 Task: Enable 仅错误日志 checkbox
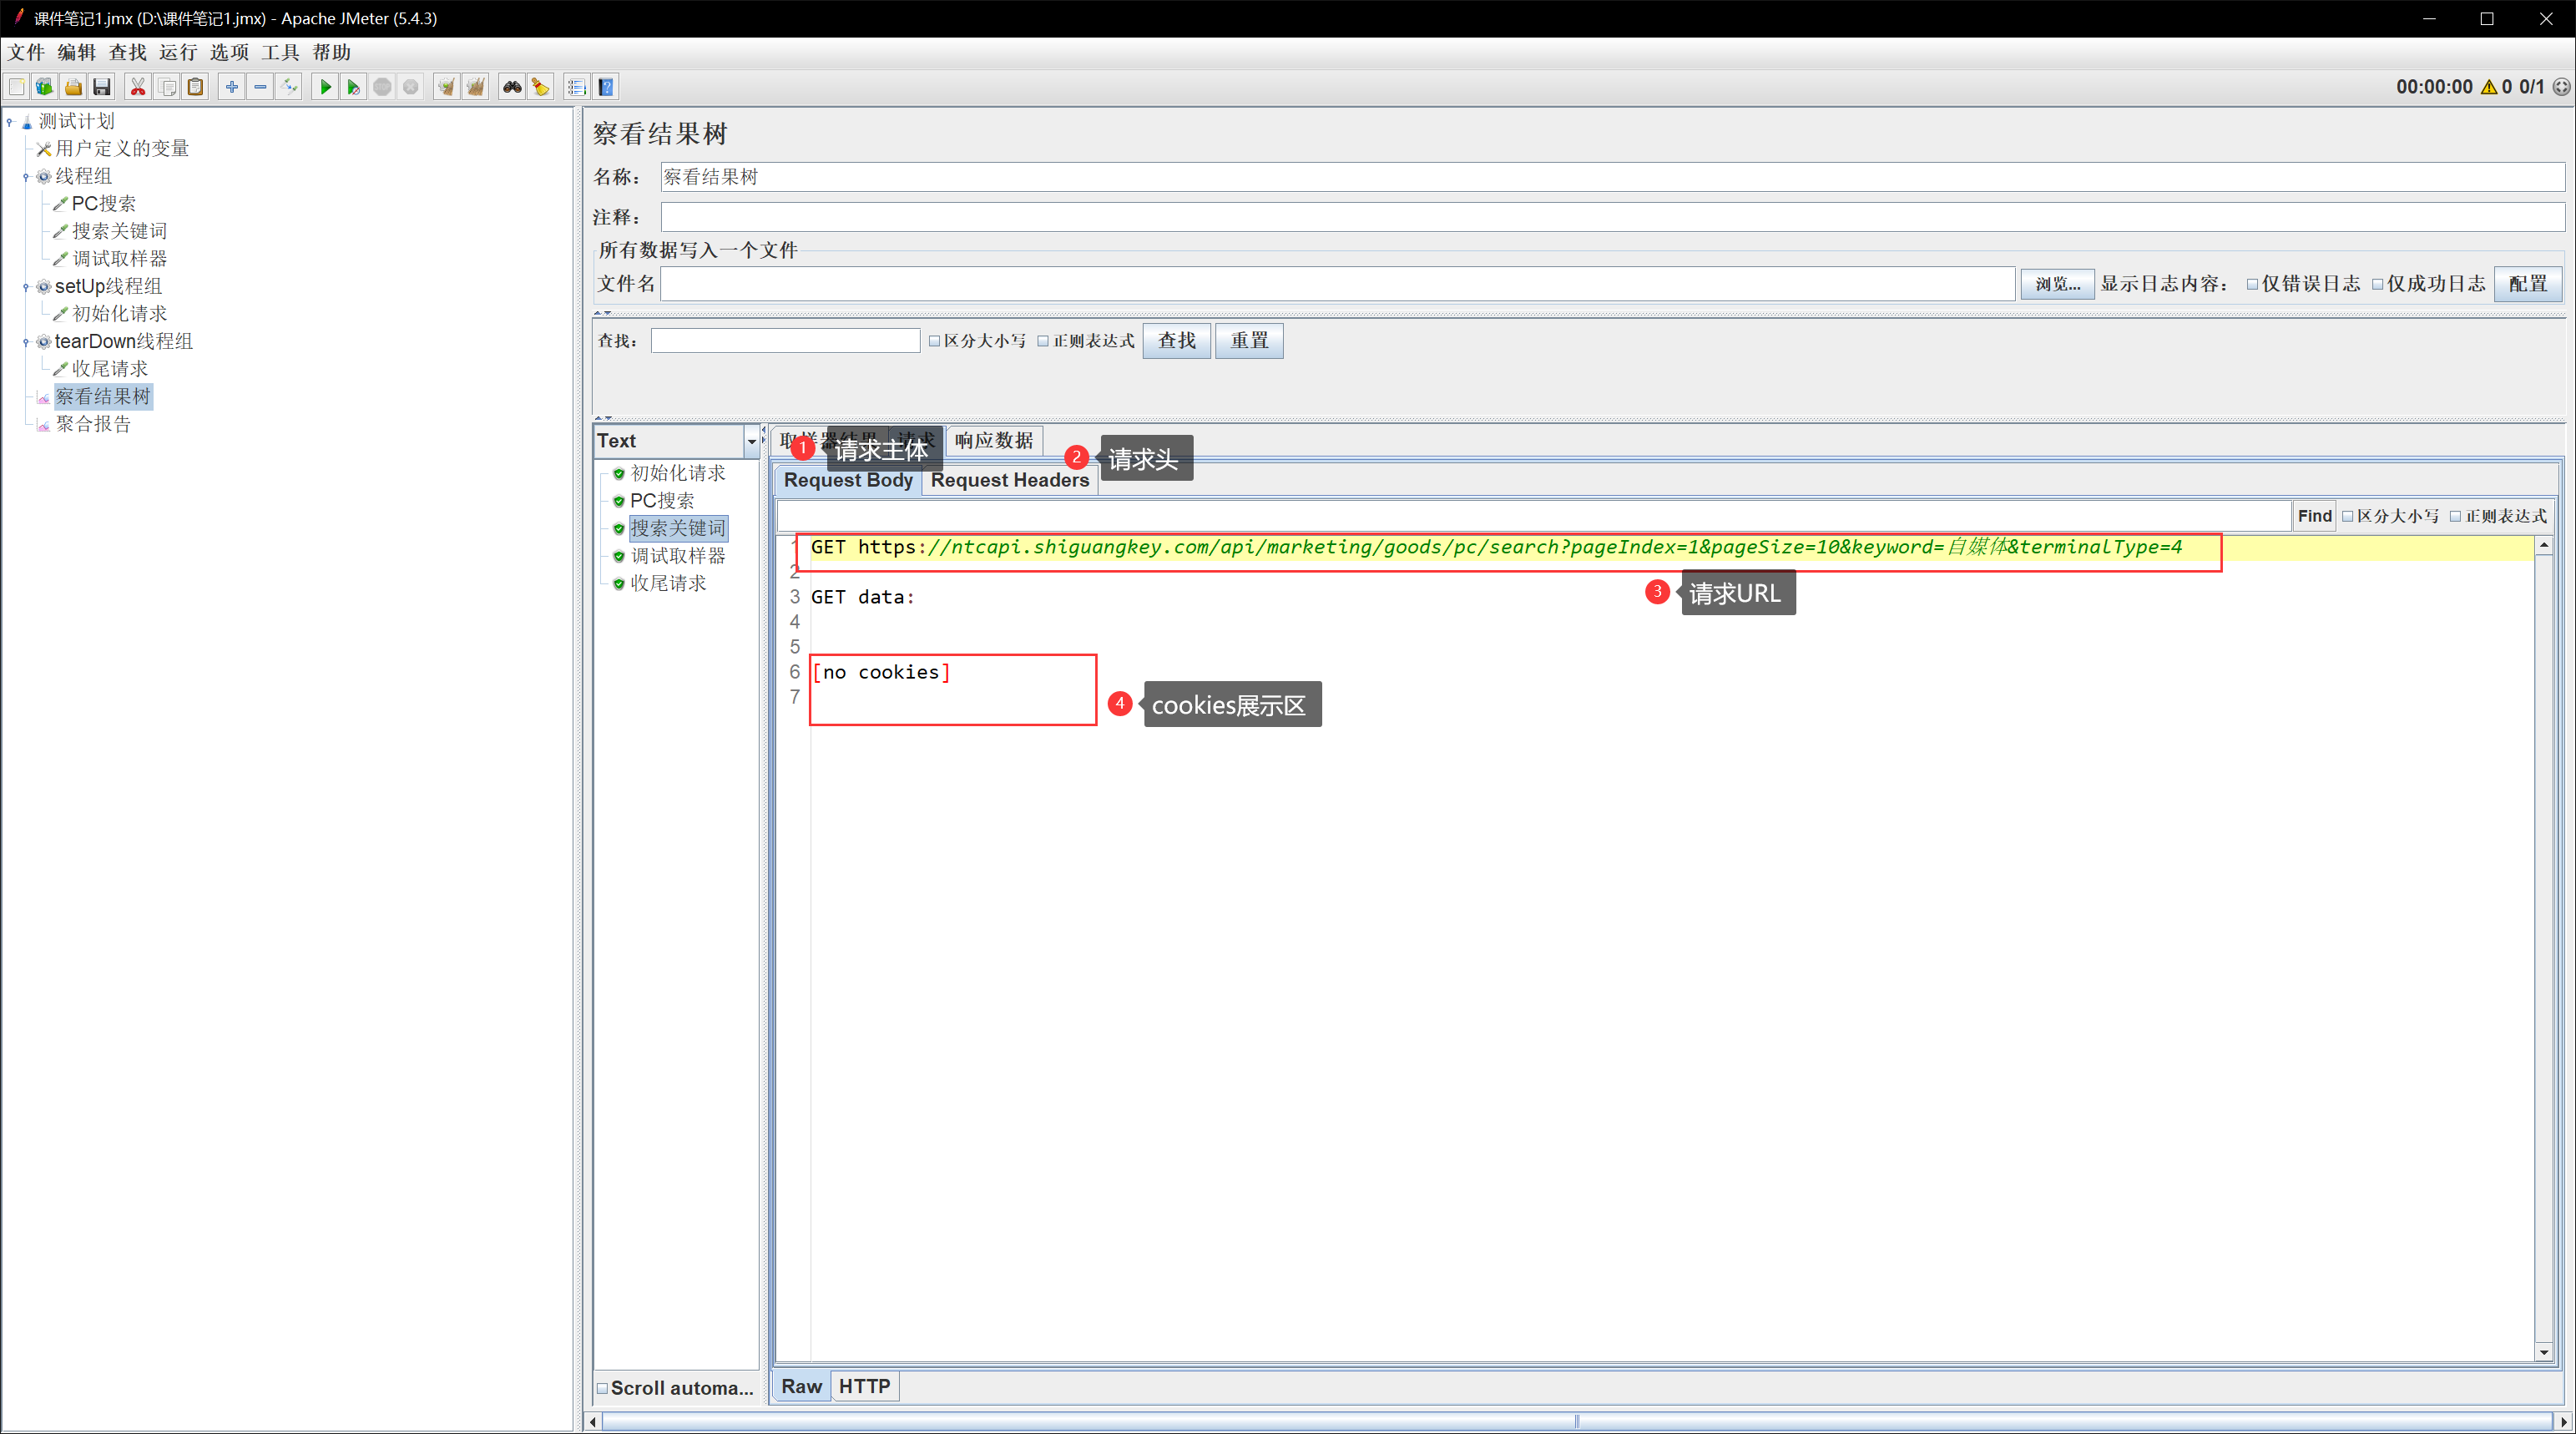[2252, 284]
